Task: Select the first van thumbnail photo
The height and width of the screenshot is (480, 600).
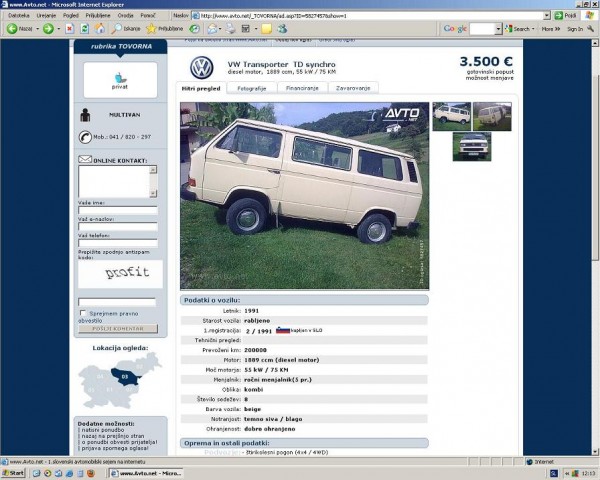Action: point(451,115)
